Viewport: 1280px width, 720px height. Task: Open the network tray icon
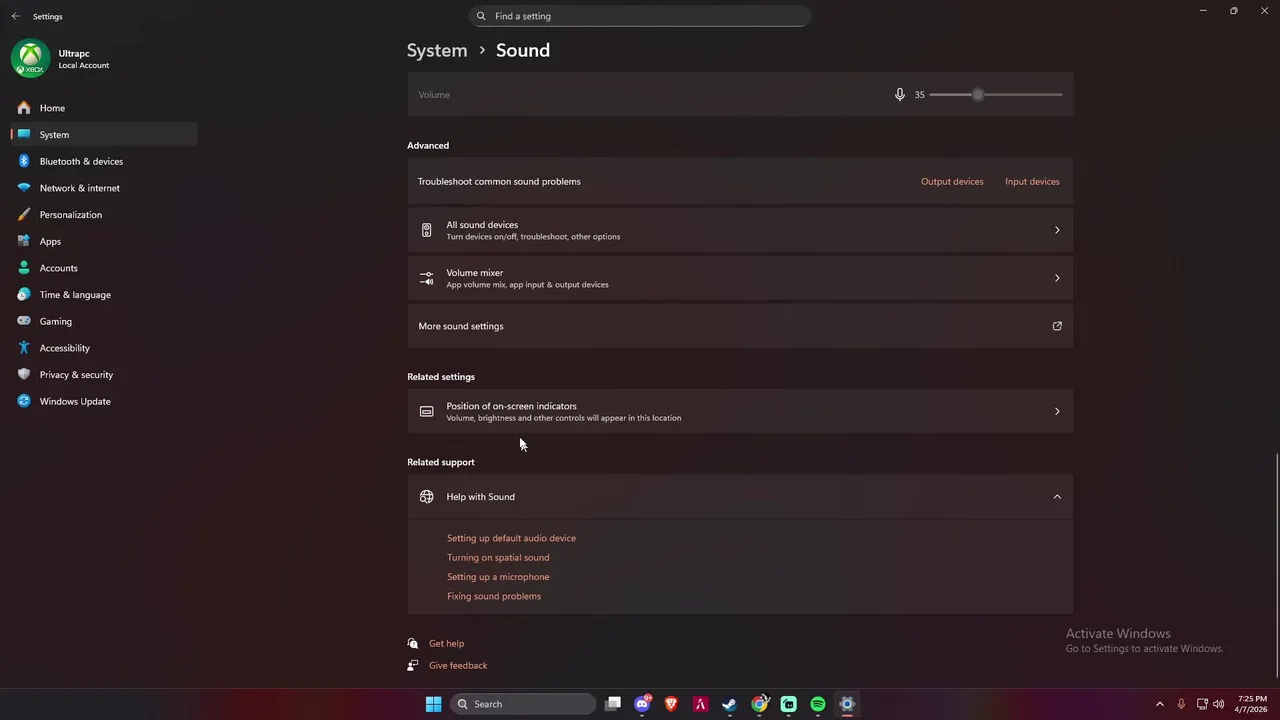tap(1202, 704)
